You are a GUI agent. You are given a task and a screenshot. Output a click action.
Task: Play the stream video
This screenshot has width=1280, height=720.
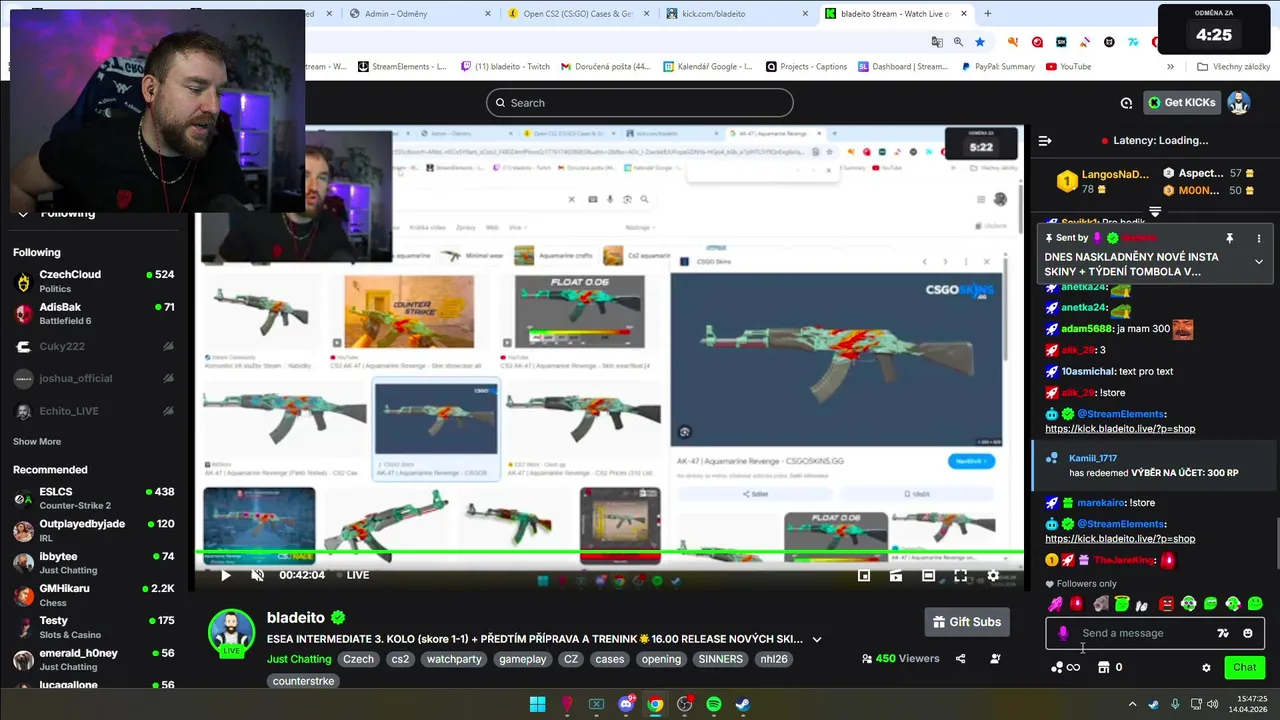(x=225, y=575)
